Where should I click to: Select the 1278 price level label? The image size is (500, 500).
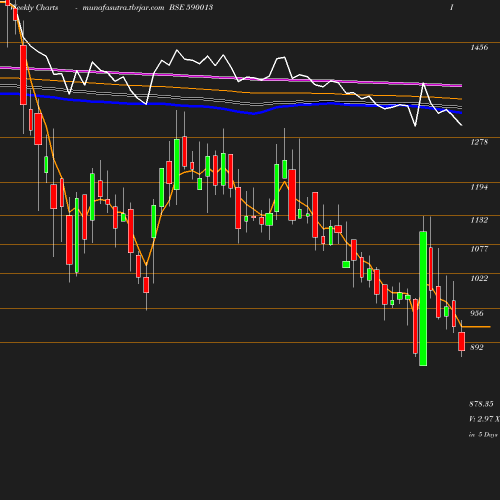click(479, 142)
